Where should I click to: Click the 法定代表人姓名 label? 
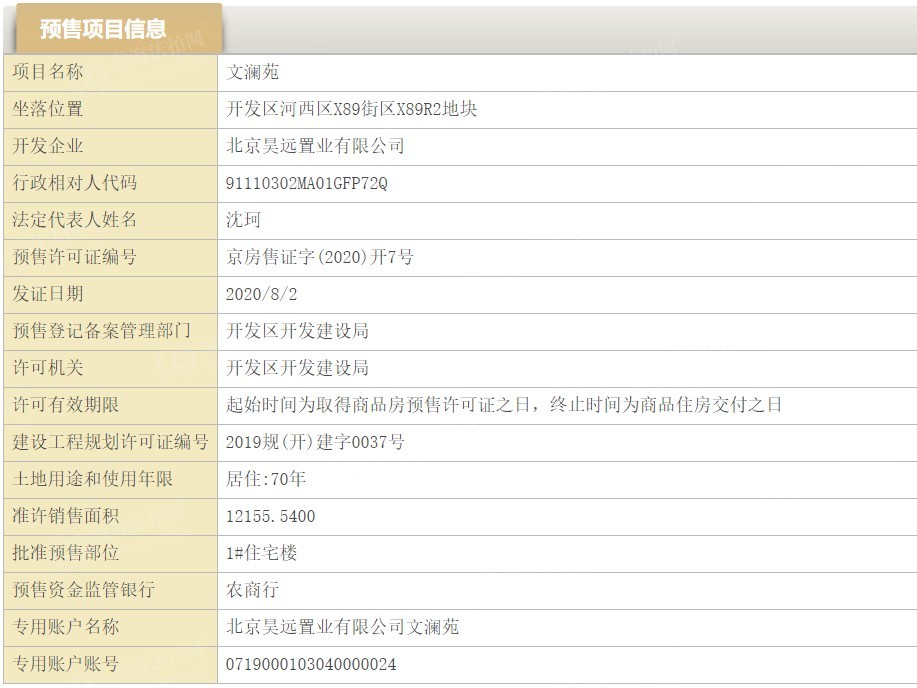(75, 220)
